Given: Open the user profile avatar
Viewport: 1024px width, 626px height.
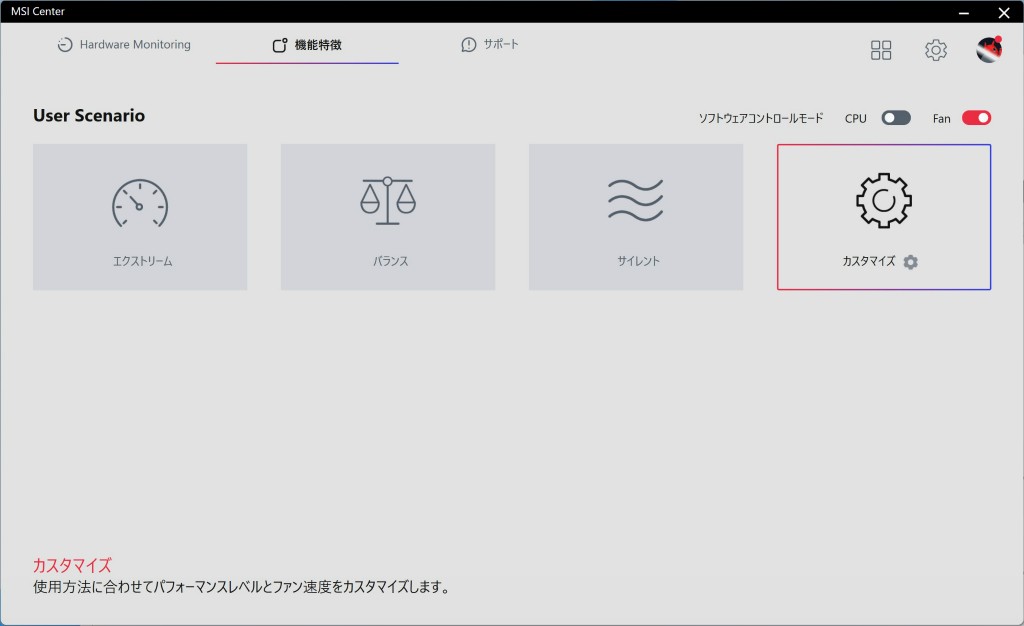Looking at the screenshot, I should pos(989,50).
